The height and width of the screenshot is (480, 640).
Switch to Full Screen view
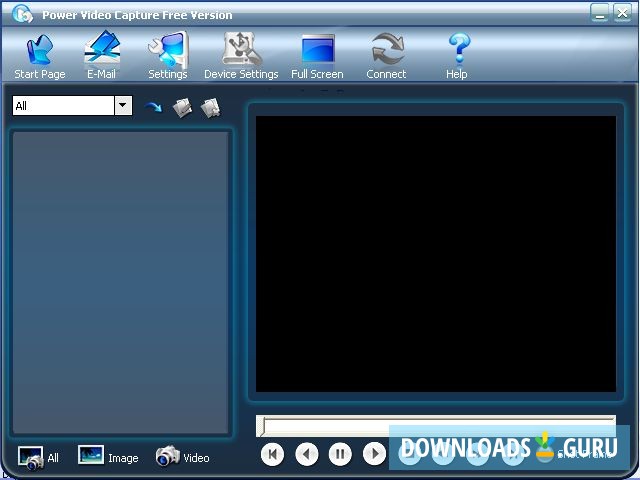pyautogui.click(x=318, y=56)
